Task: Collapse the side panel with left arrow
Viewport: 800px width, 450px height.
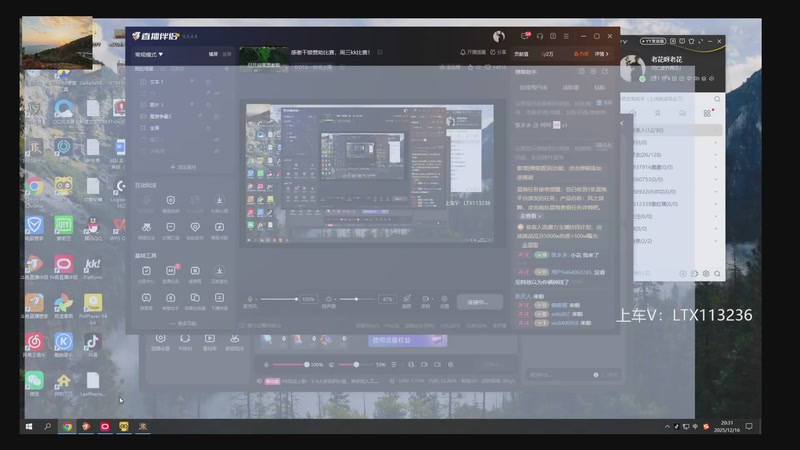Action: pos(622,123)
